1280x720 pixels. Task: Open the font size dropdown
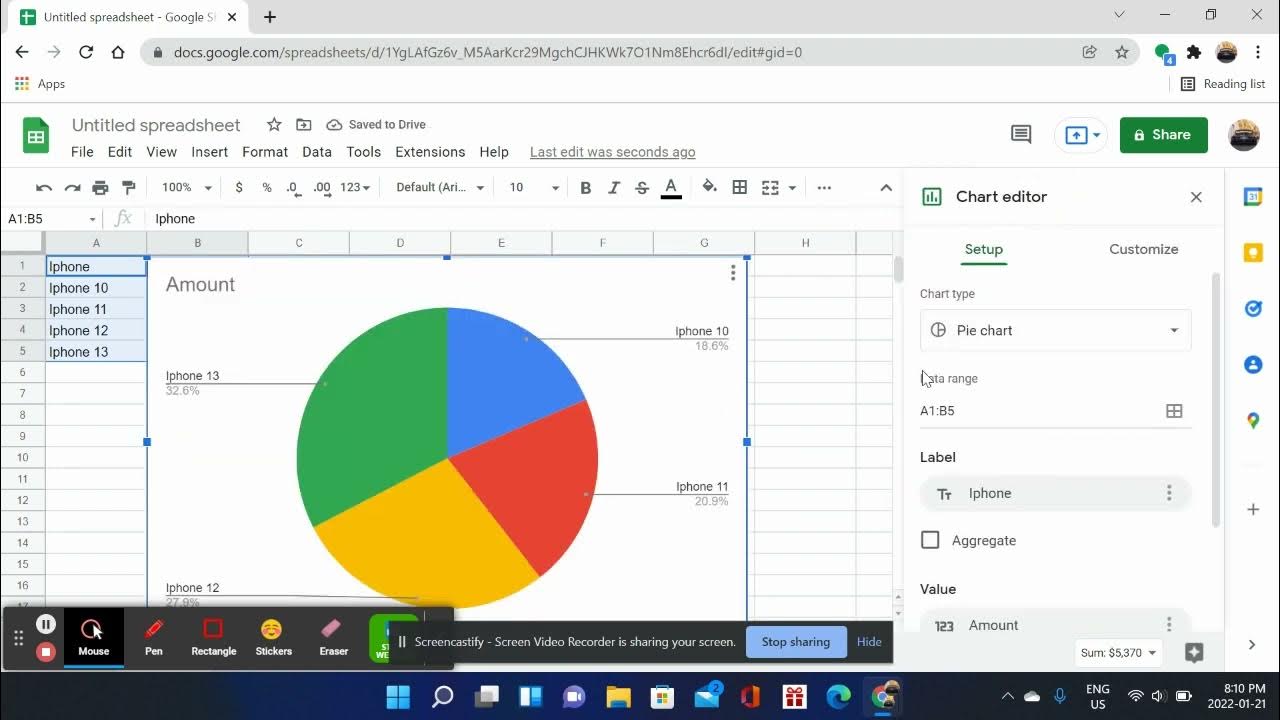coord(535,187)
